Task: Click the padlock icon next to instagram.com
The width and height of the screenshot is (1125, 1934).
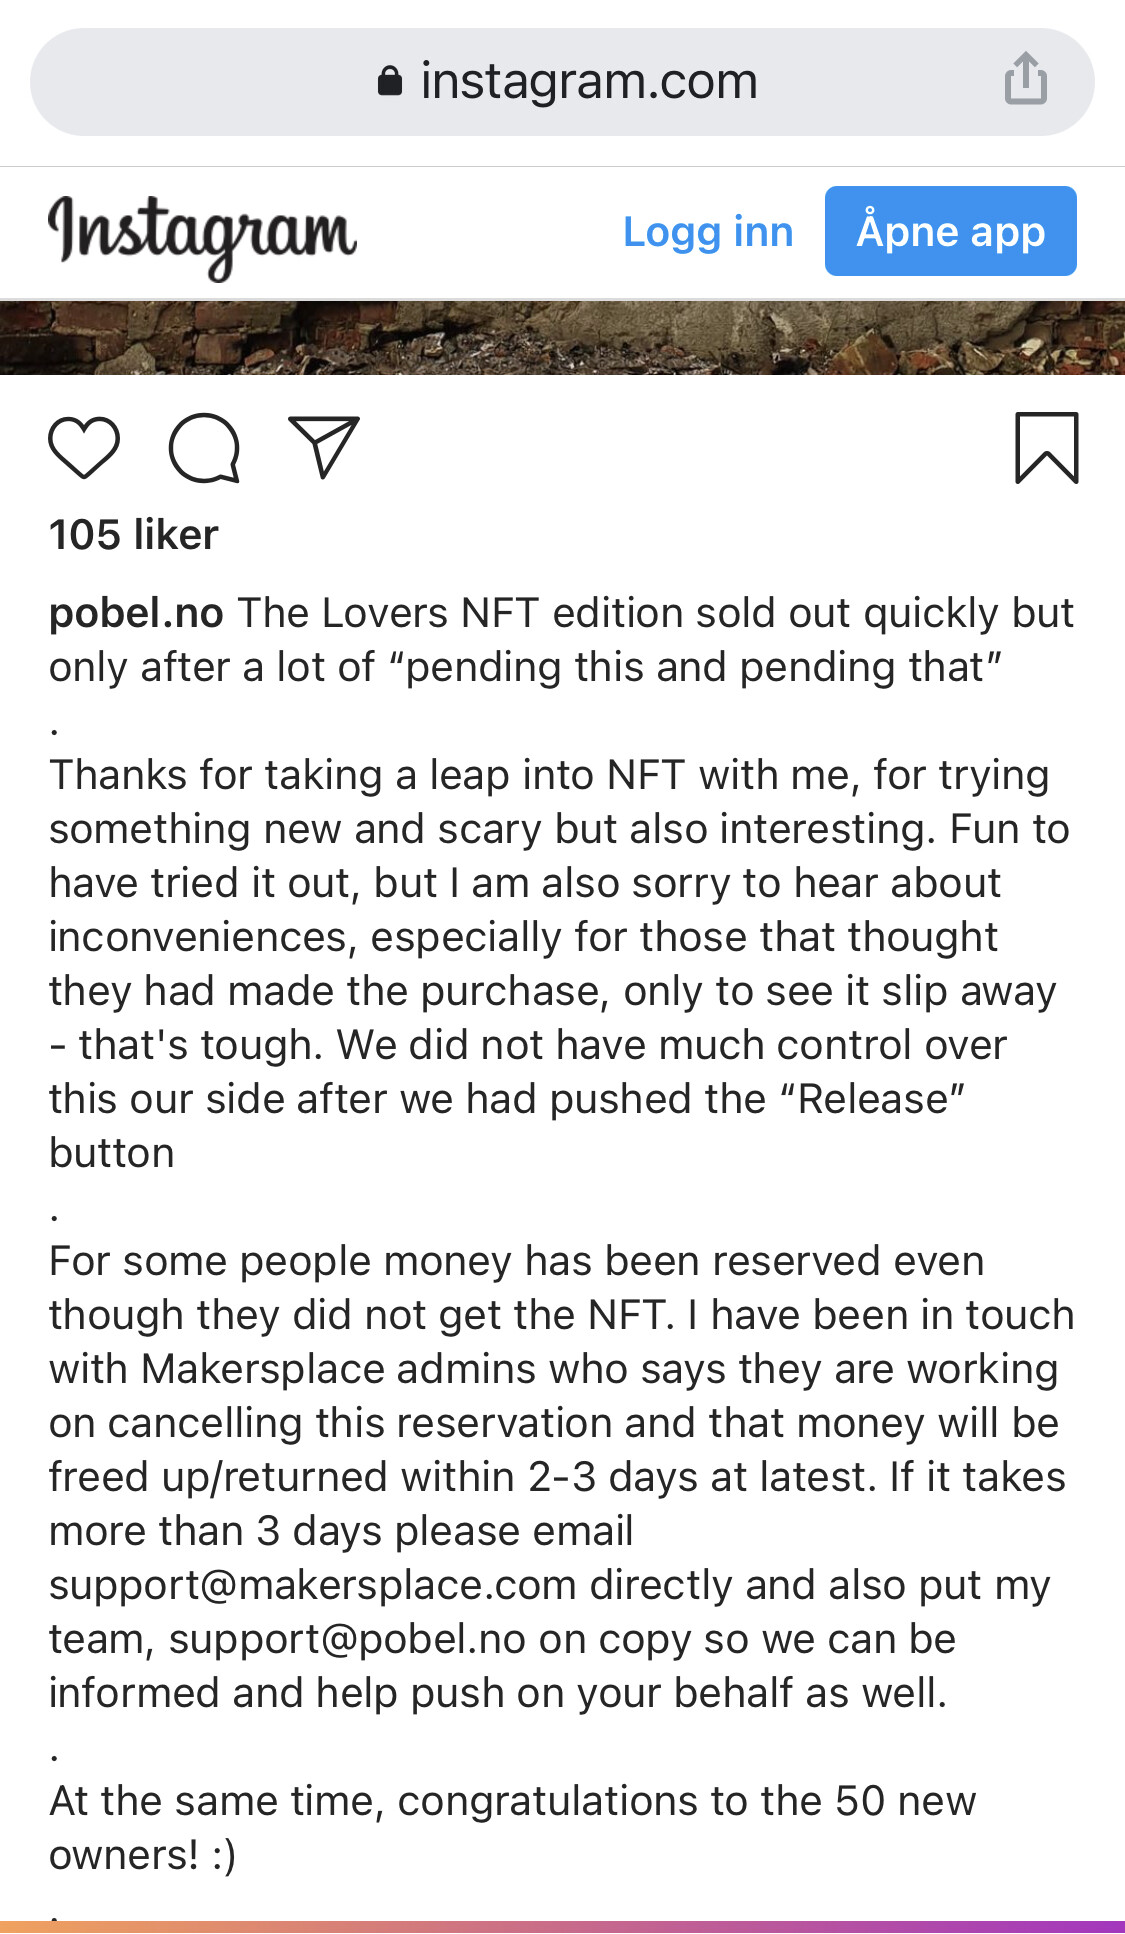Action: click(390, 82)
